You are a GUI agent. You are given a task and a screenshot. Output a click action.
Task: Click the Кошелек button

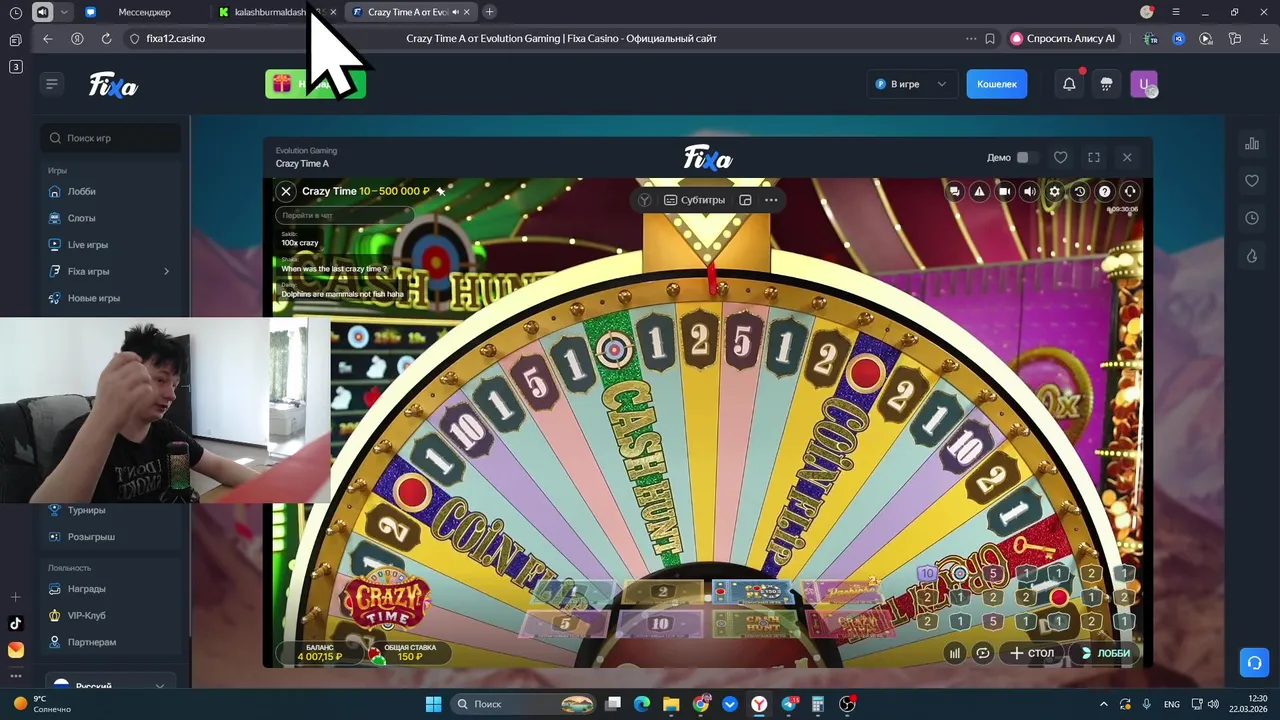click(x=996, y=84)
